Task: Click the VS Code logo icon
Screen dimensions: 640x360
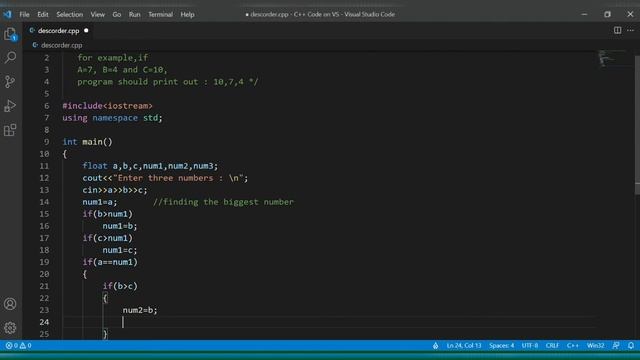Action: pos(8,14)
